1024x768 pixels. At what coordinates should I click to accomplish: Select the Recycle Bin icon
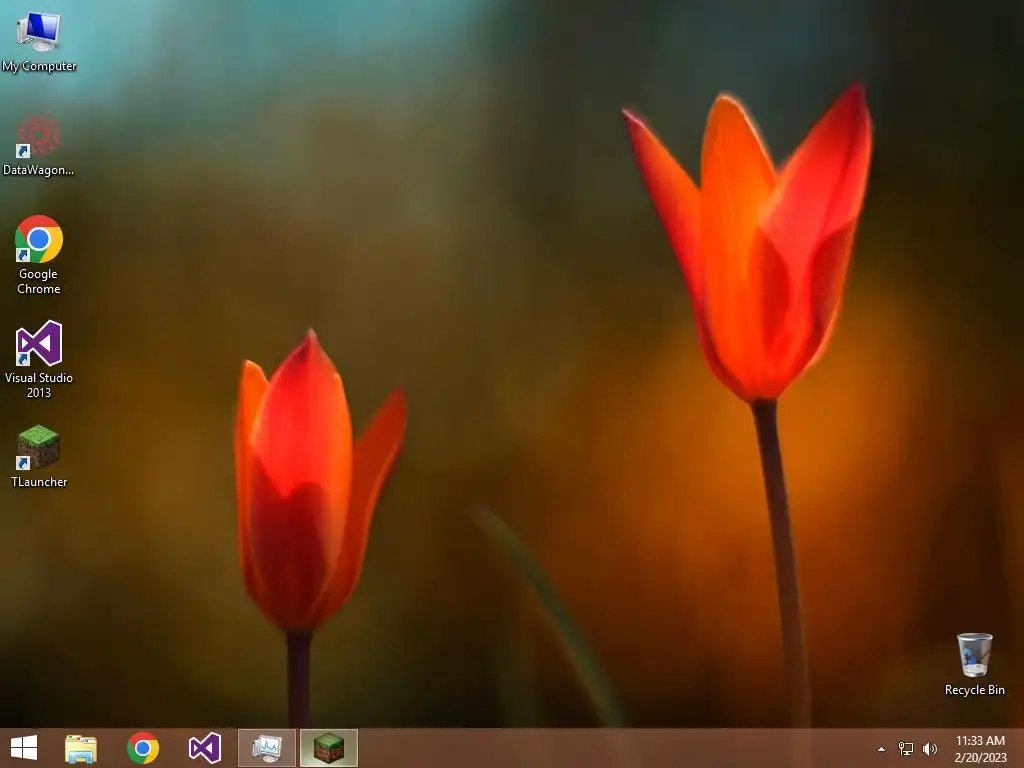974,664
